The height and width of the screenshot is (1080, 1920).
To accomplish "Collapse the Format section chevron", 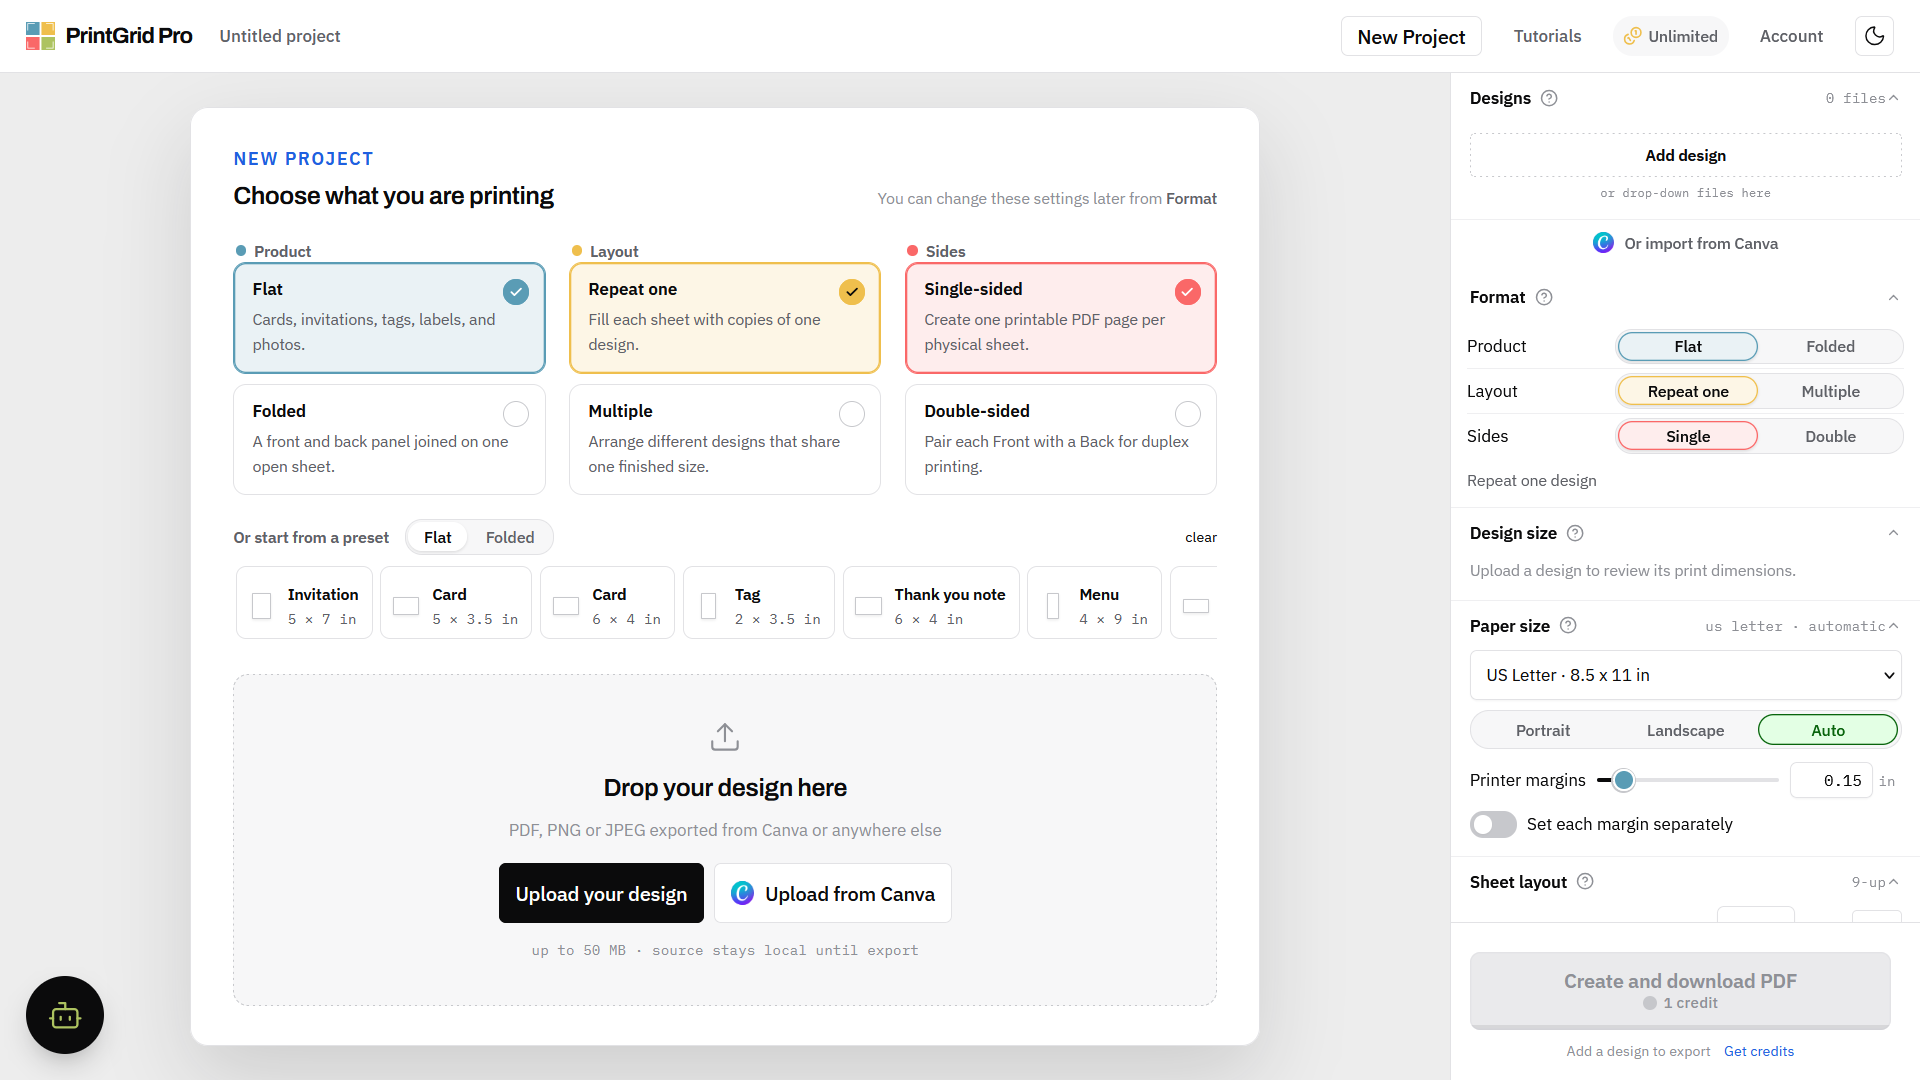I will click(1893, 297).
